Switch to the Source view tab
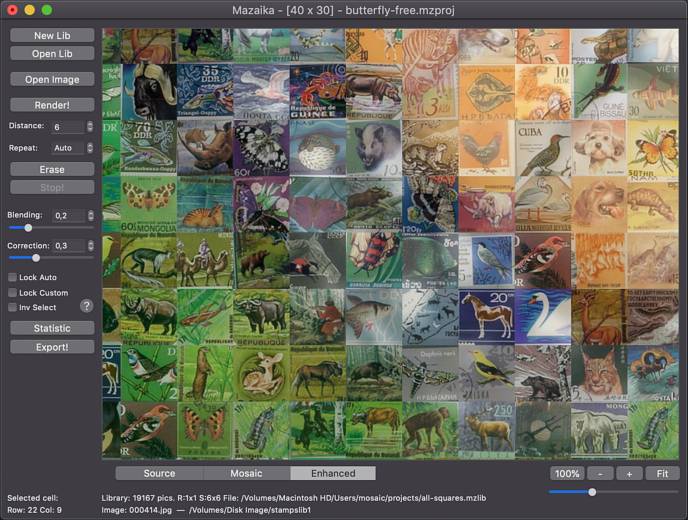The width and height of the screenshot is (688, 520). (159, 473)
